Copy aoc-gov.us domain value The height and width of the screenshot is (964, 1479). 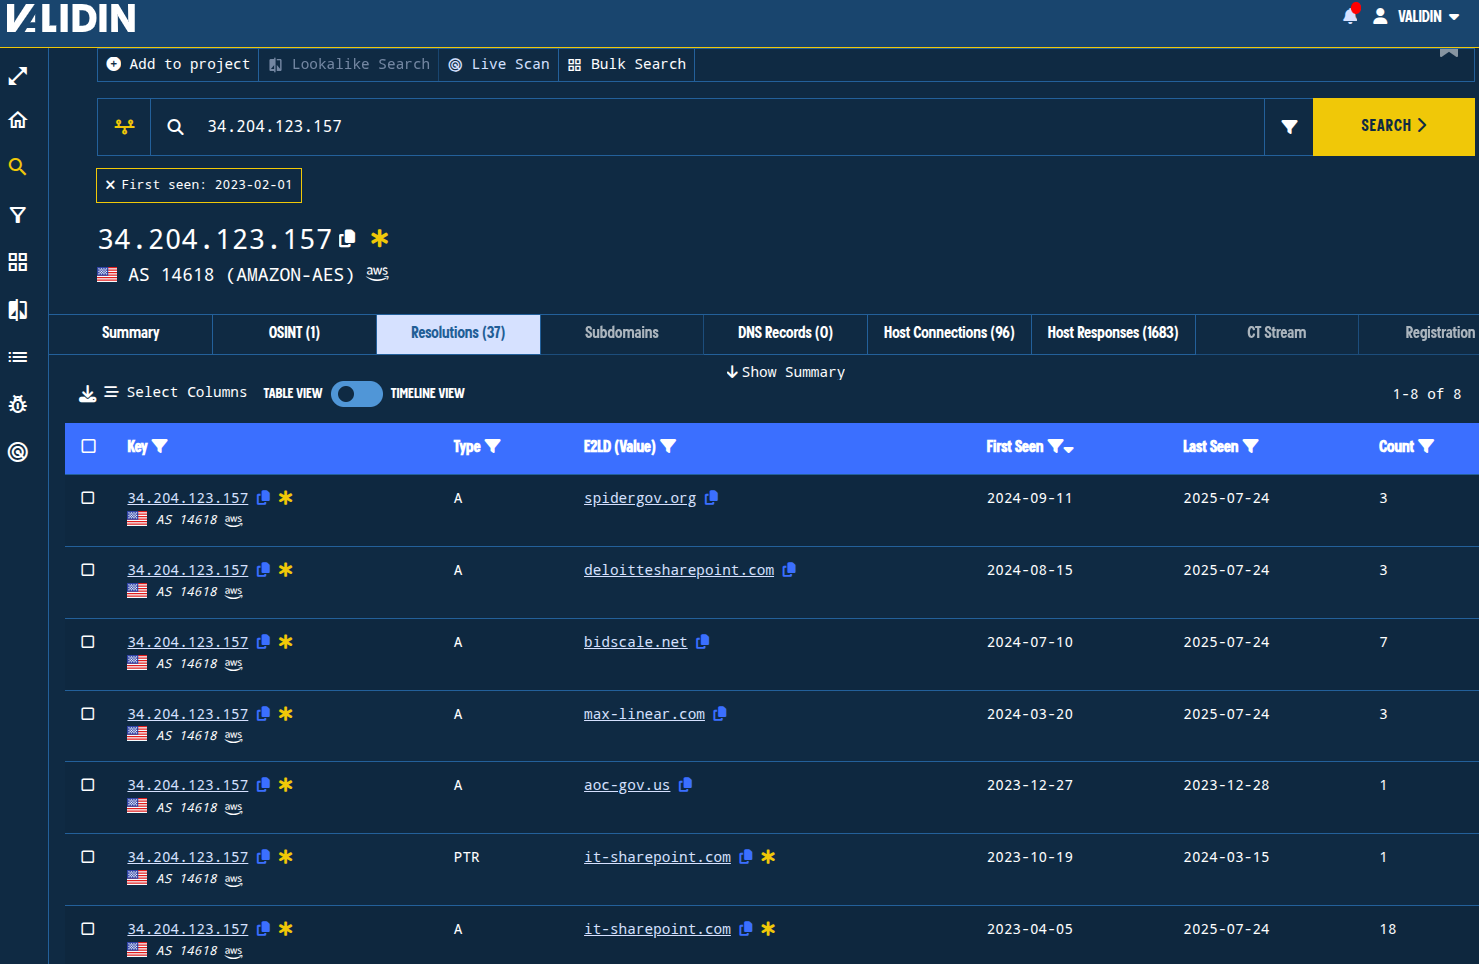[685, 785]
